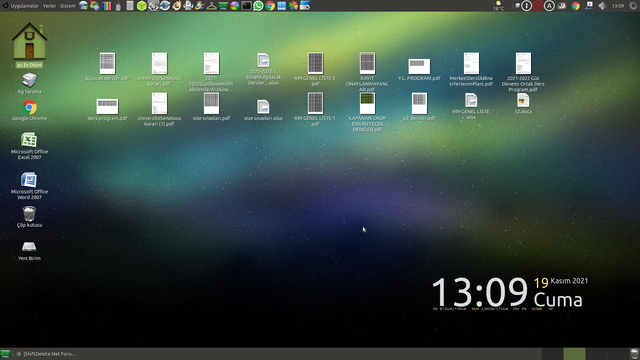Select the Çöp kutusu trash icon

29,217
